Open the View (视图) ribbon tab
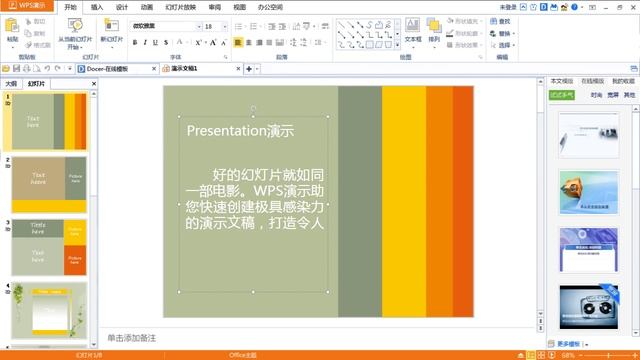Screen dimensions: 640x360 [240, 7]
